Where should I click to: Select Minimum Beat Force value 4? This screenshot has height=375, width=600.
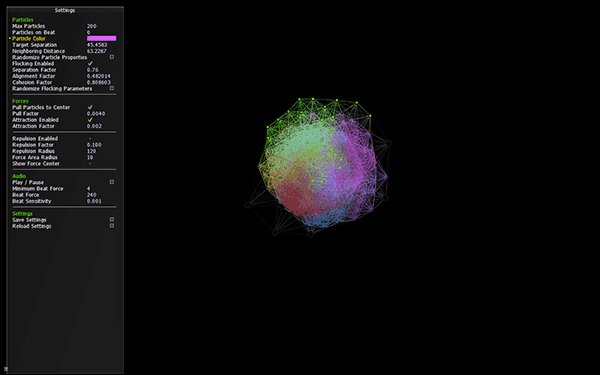(88, 189)
